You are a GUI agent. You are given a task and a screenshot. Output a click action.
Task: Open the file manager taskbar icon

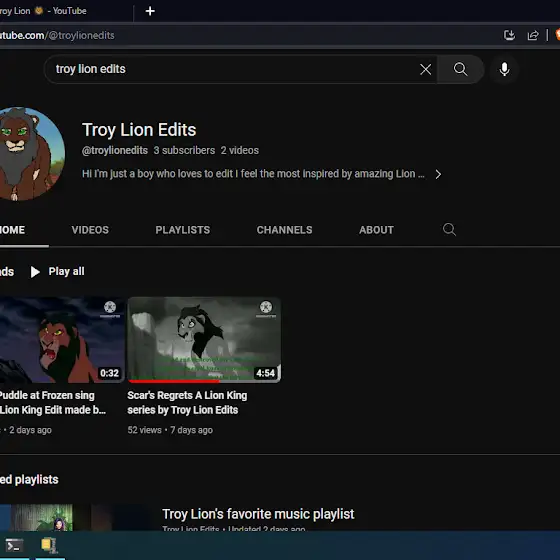click(49, 545)
